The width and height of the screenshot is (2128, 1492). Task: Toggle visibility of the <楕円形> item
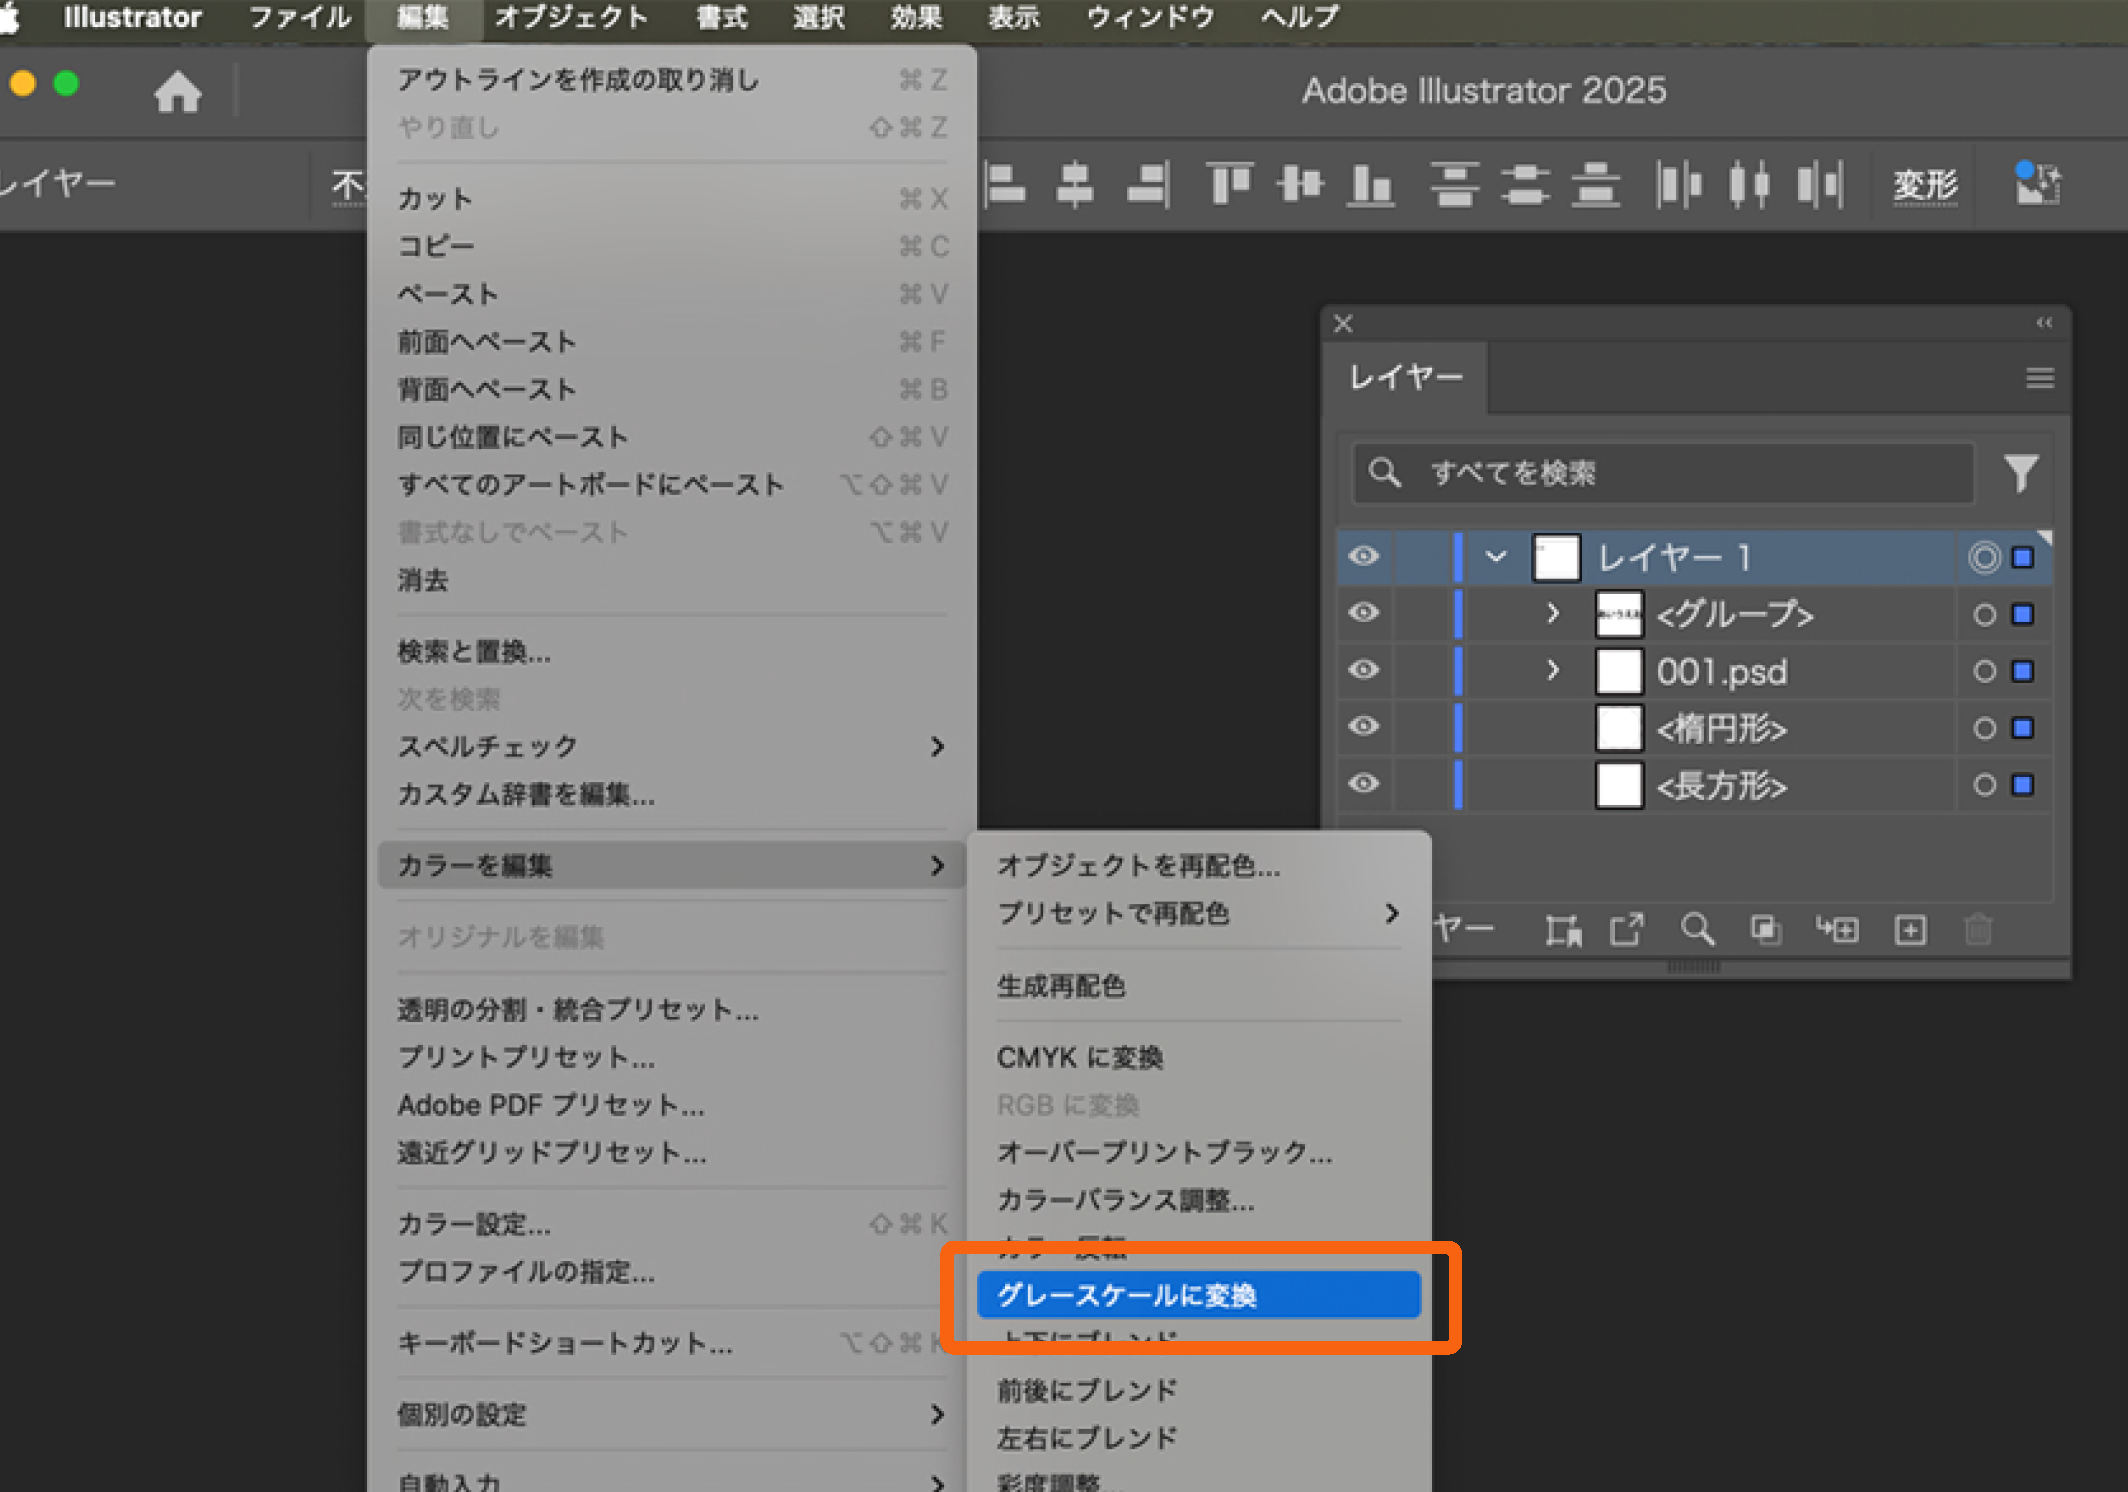click(1364, 727)
